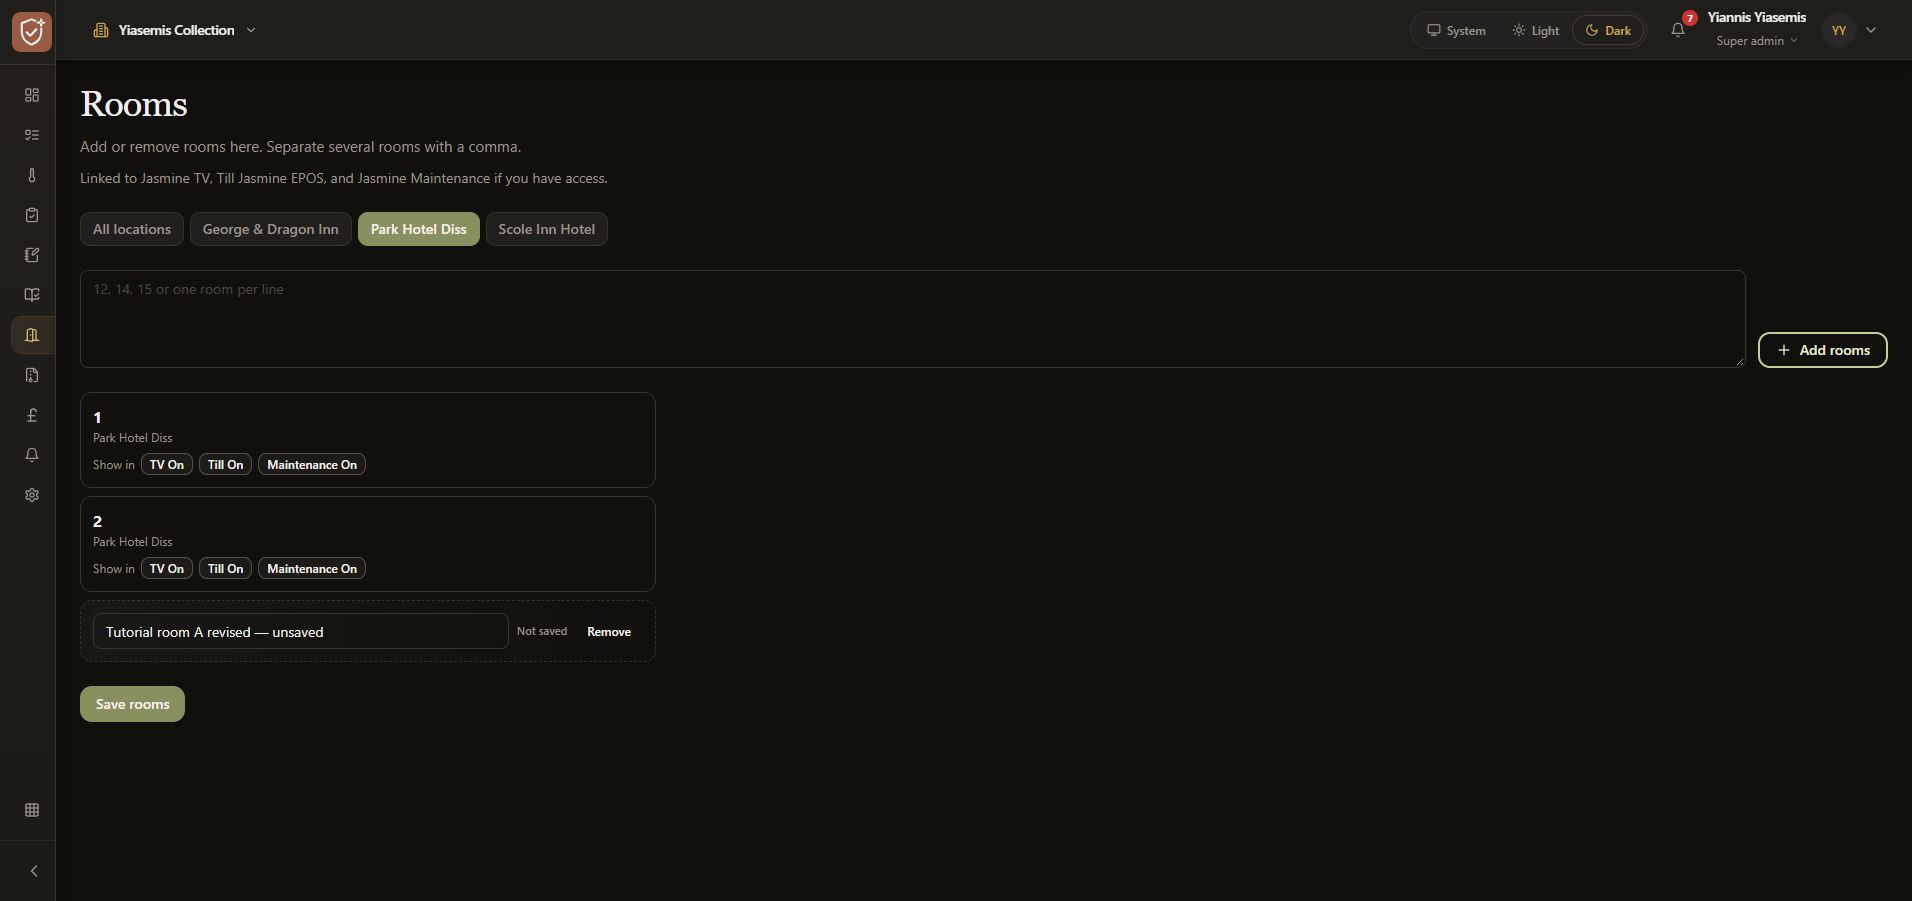The image size is (1912, 901).
Task: Remove the unsaved Tutorial room A
Action: pos(609,632)
